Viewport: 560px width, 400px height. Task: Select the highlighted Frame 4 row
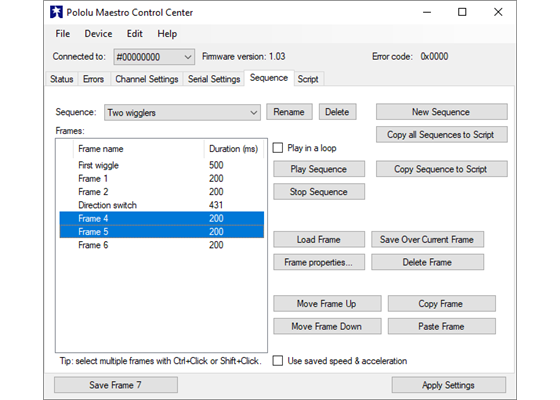click(x=161, y=218)
